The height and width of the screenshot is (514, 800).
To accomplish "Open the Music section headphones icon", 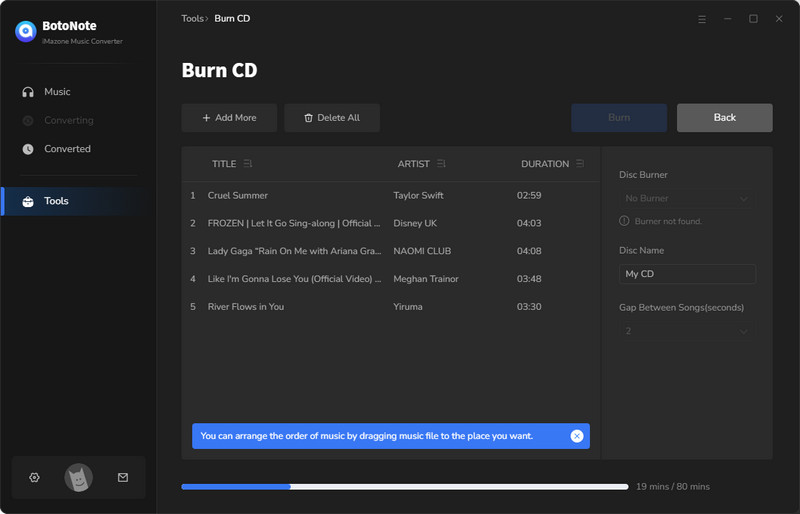I will pyautogui.click(x=28, y=92).
